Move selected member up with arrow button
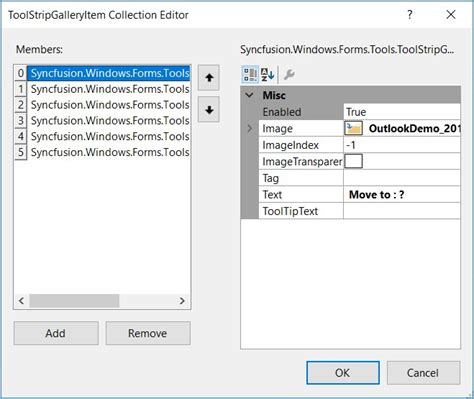 click(x=209, y=78)
